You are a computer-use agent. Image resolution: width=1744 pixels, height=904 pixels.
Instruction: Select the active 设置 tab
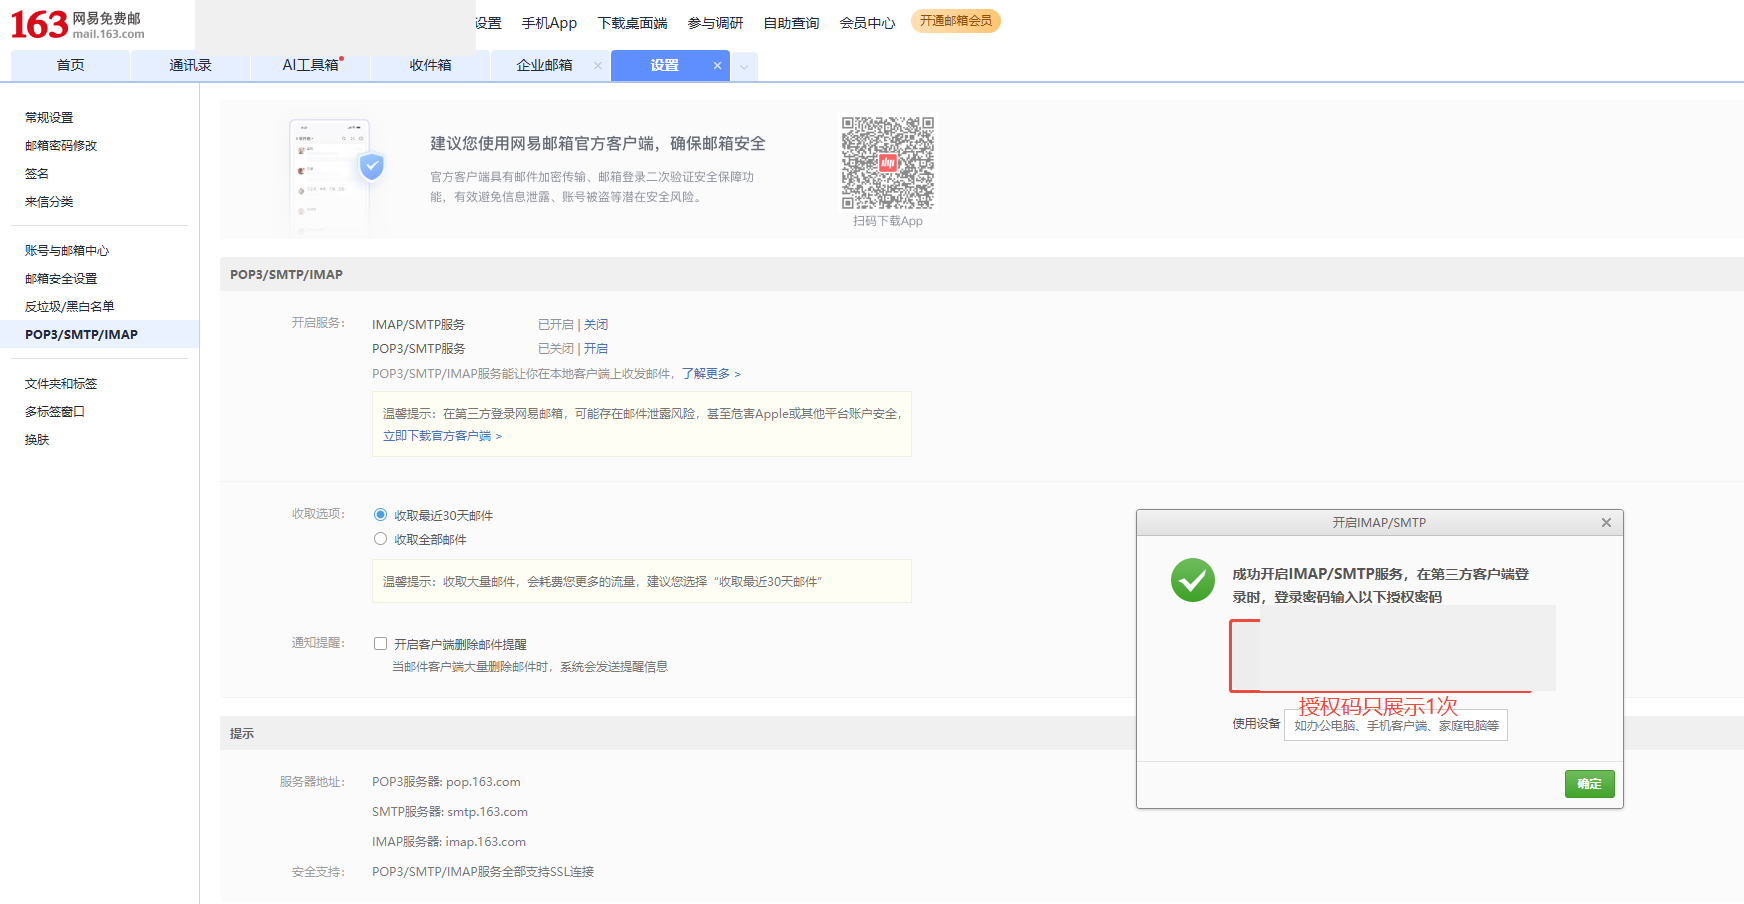[x=664, y=66]
